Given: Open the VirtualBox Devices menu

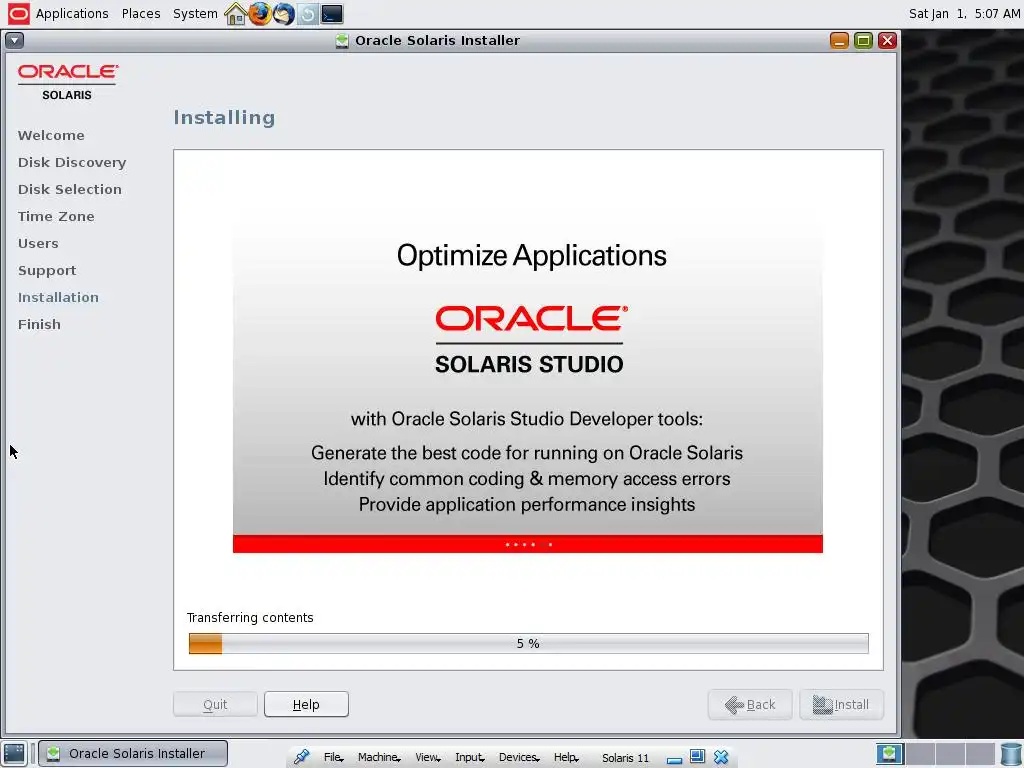Looking at the screenshot, I should coord(519,757).
